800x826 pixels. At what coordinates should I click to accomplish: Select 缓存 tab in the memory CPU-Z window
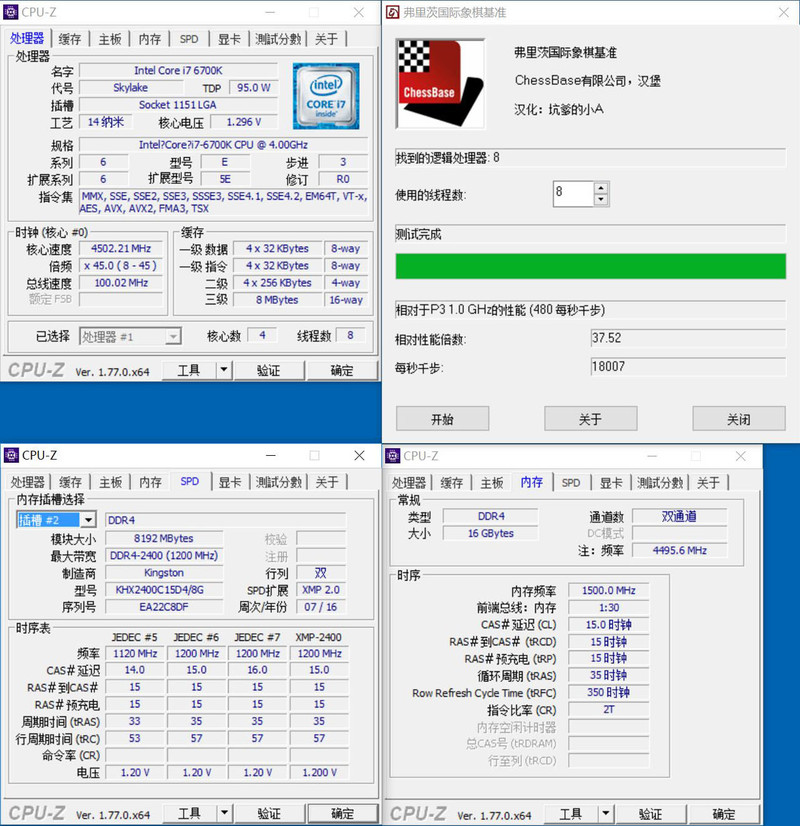(451, 483)
